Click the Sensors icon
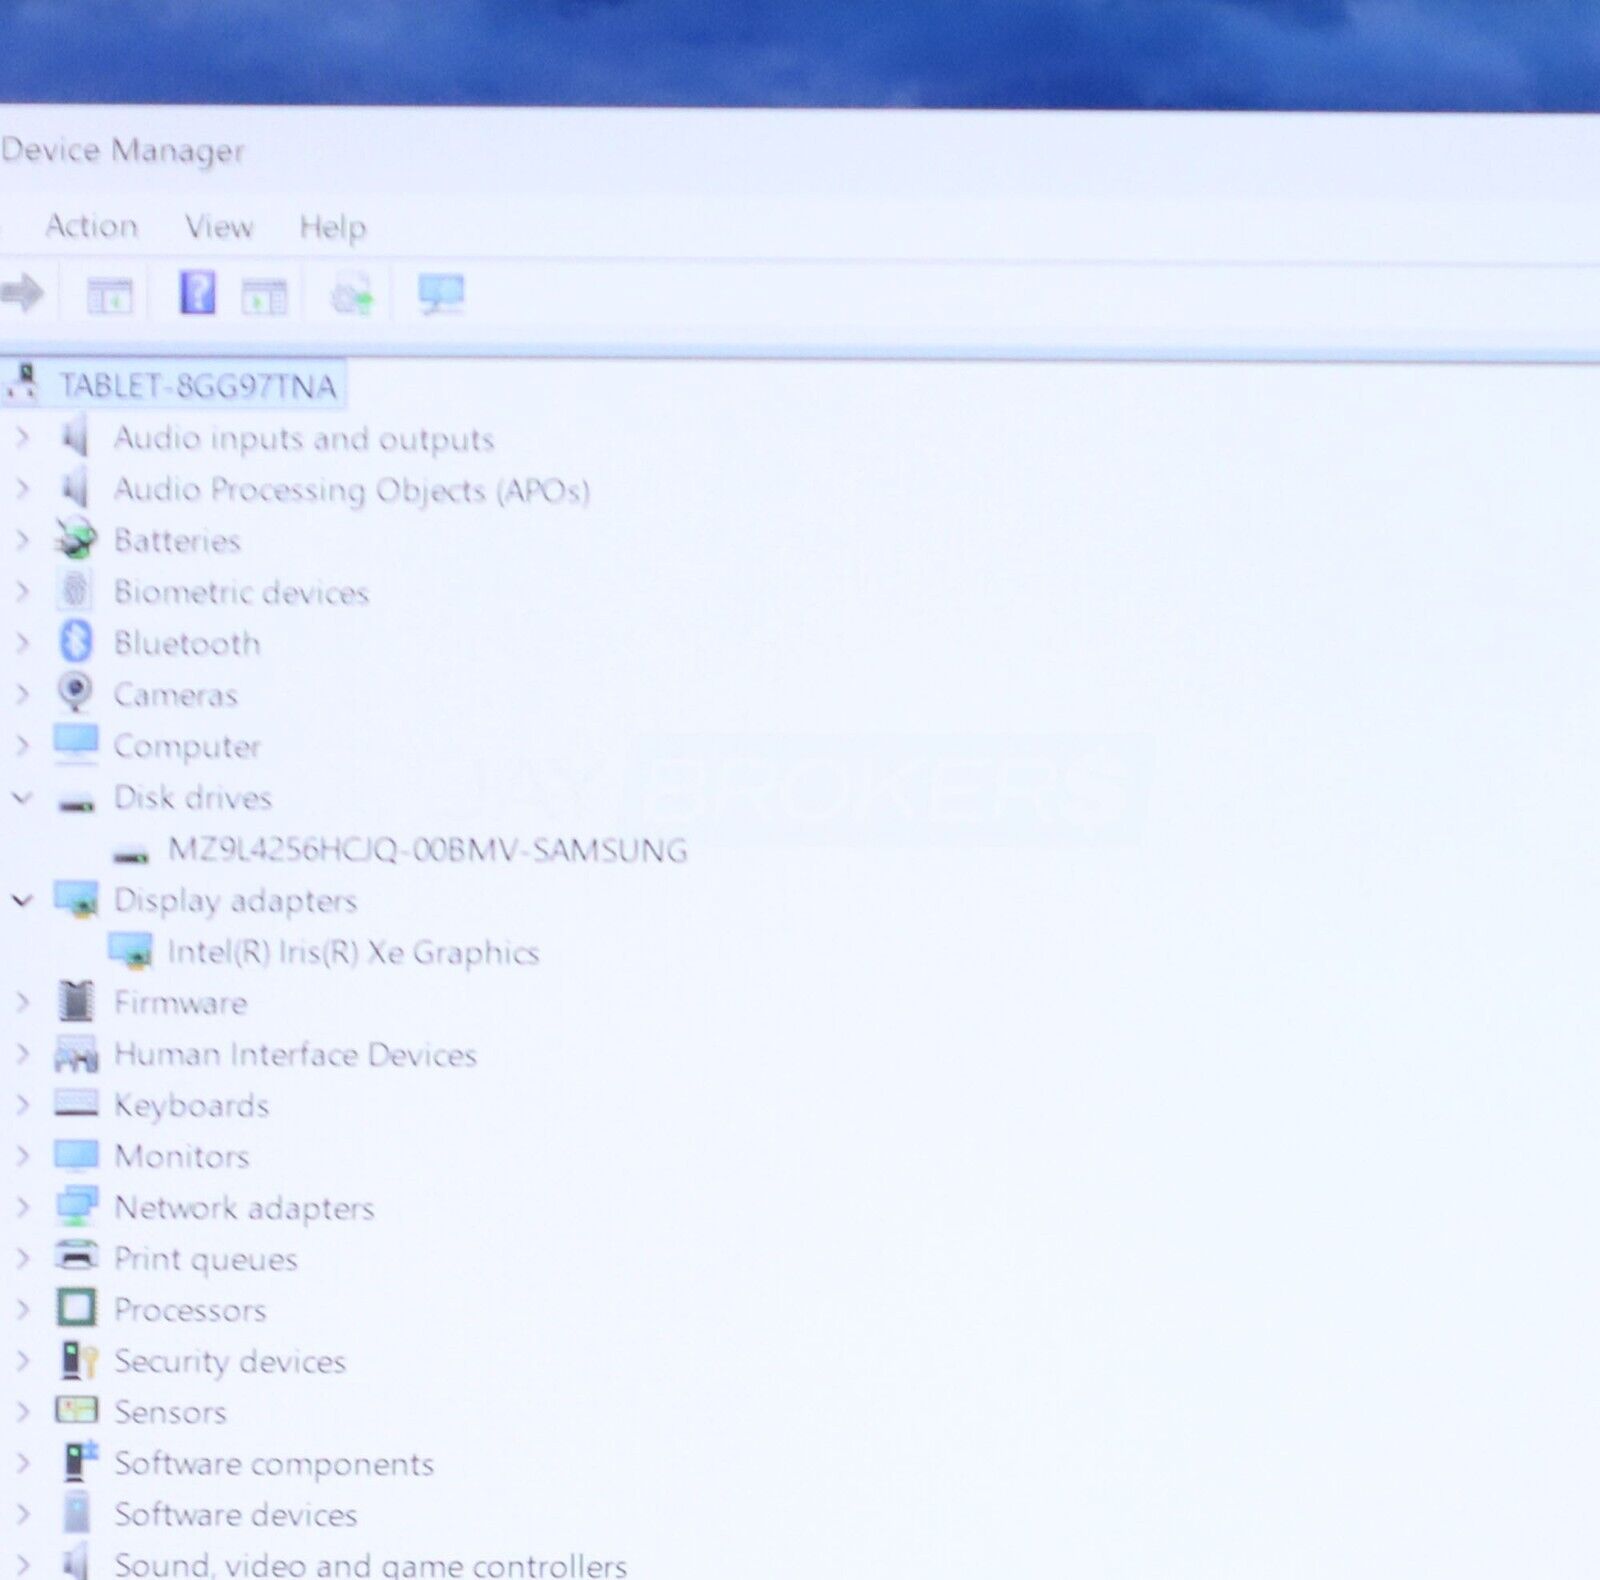 [76, 1410]
